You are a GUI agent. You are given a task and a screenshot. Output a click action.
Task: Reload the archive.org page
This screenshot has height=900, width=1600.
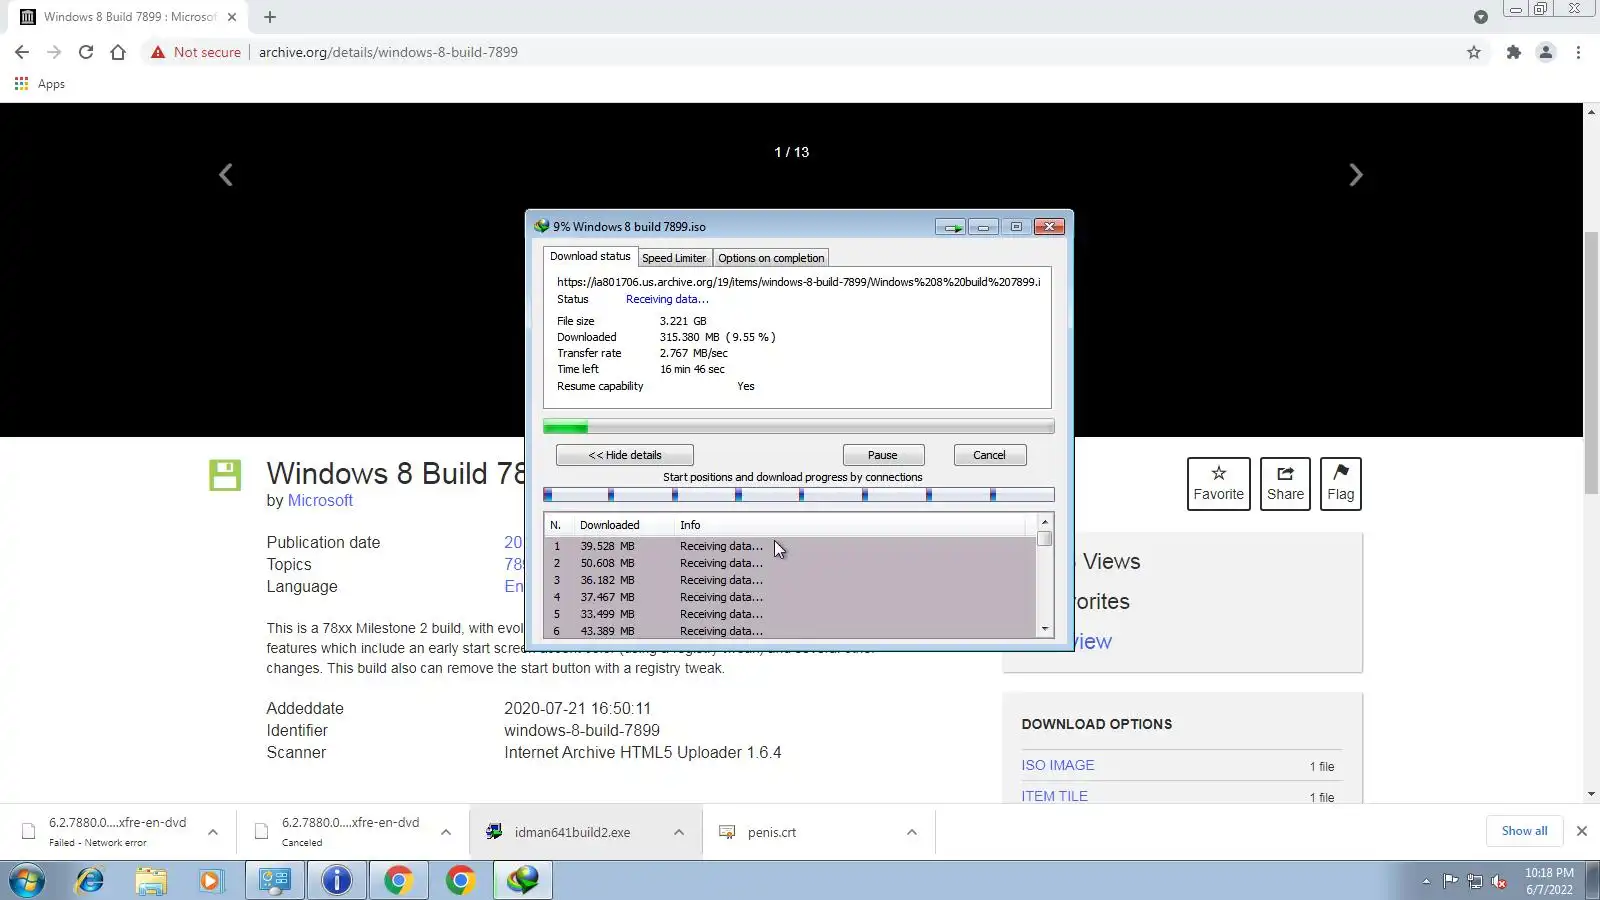[x=86, y=52]
